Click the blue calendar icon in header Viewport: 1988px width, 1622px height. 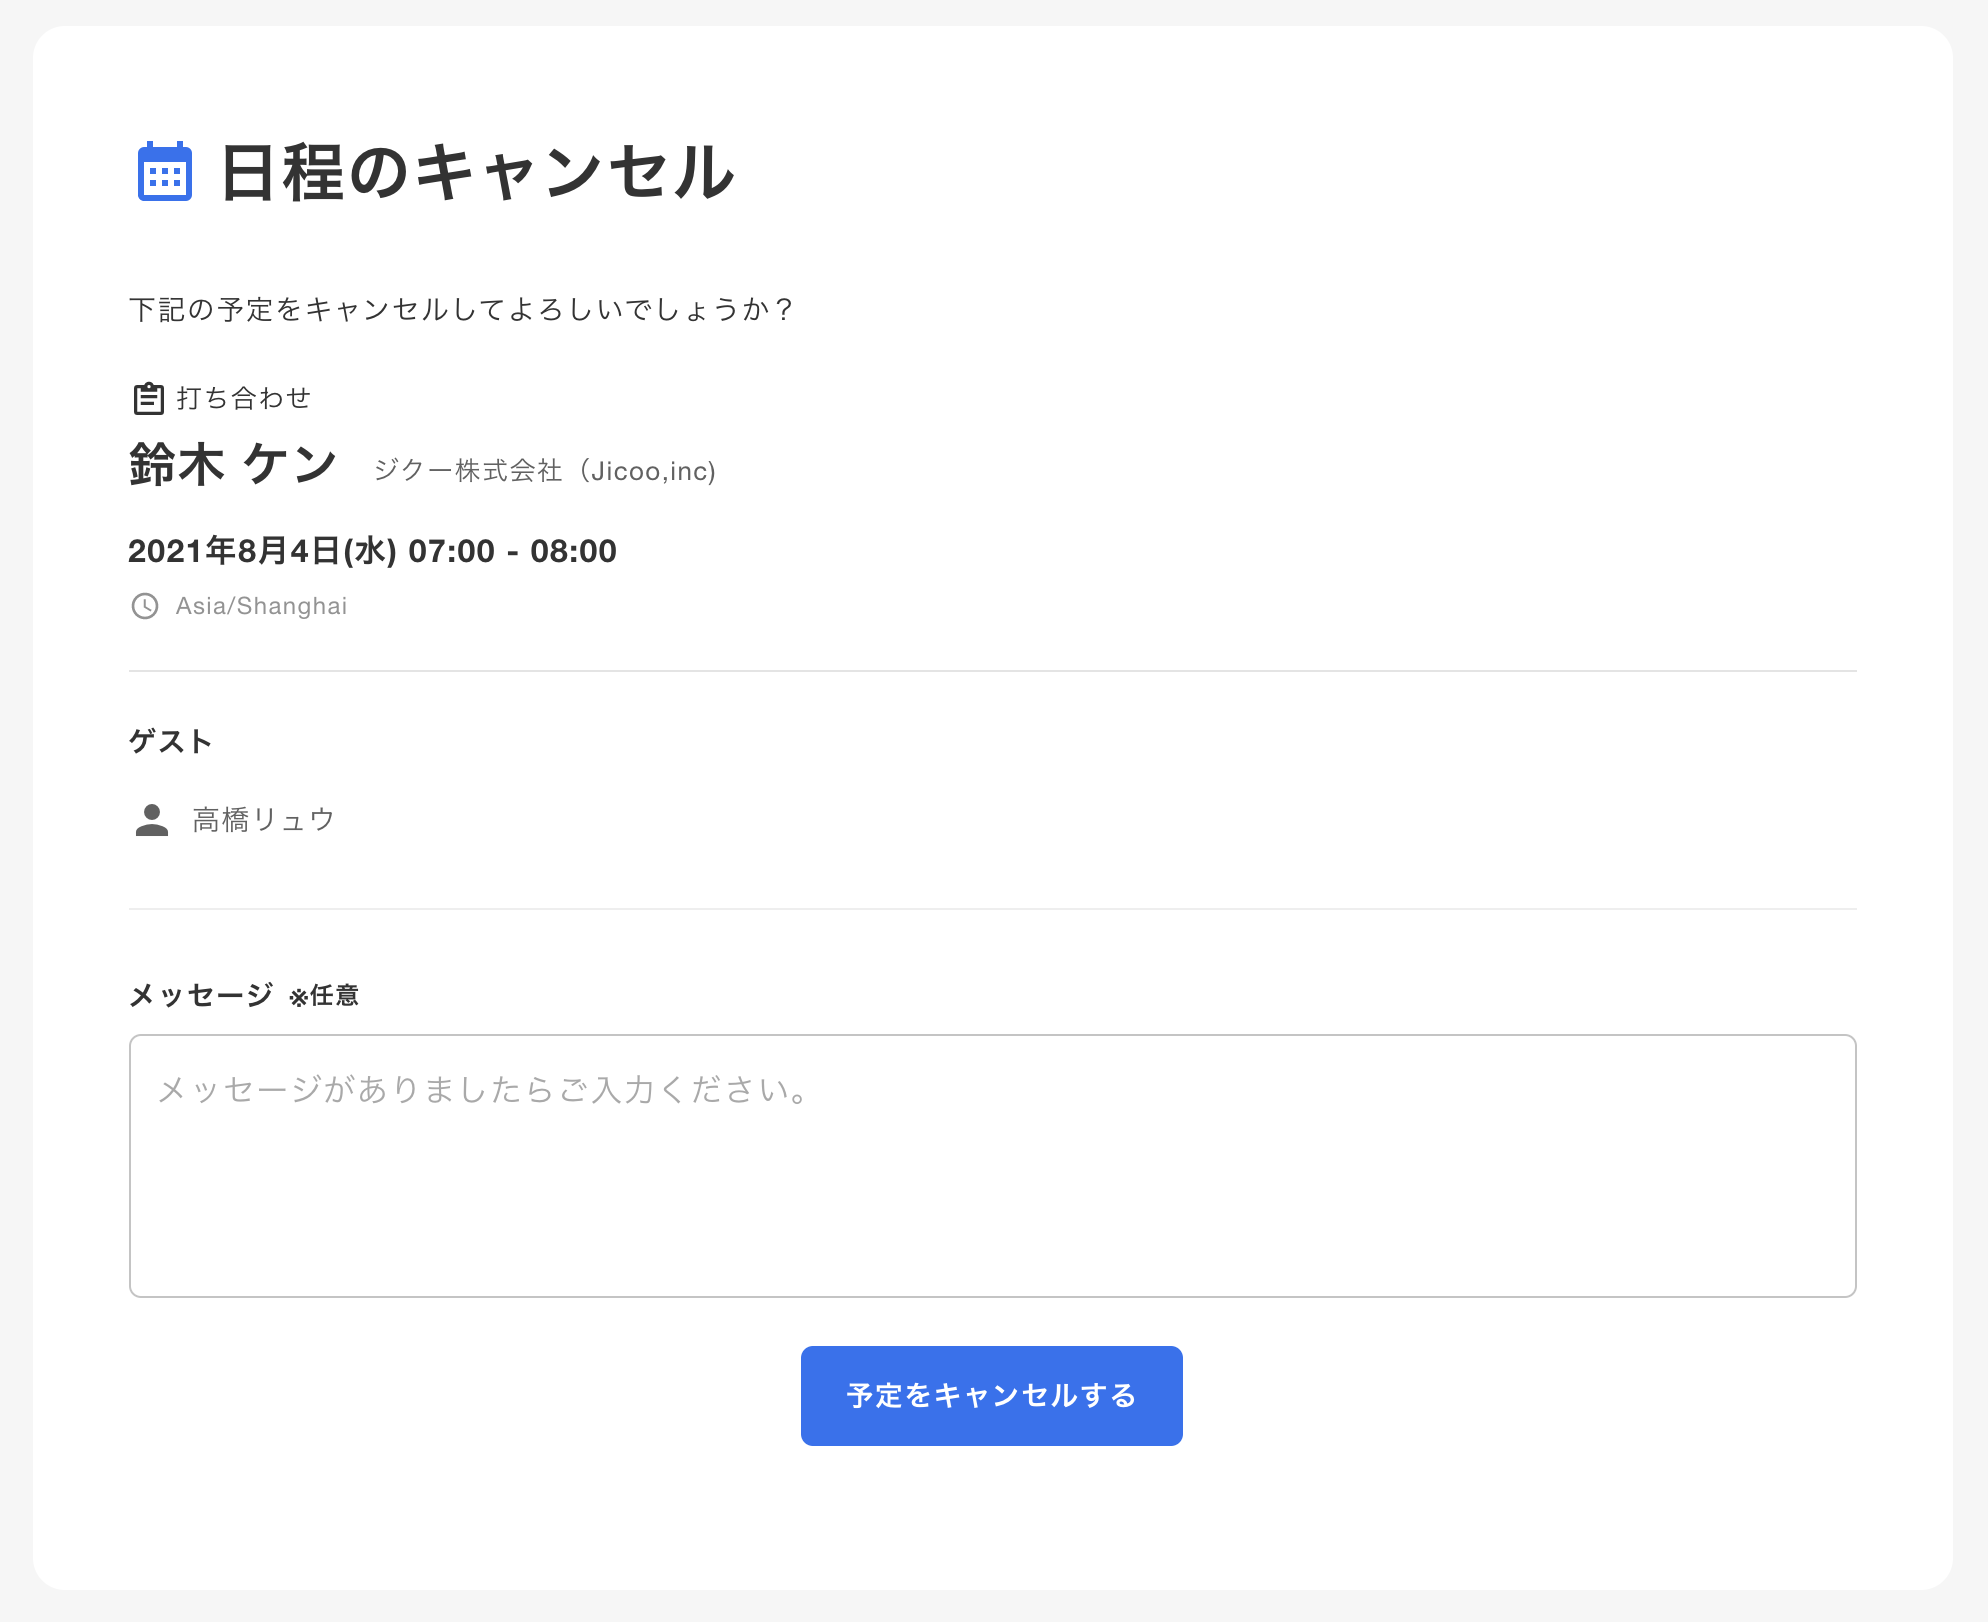click(x=165, y=172)
